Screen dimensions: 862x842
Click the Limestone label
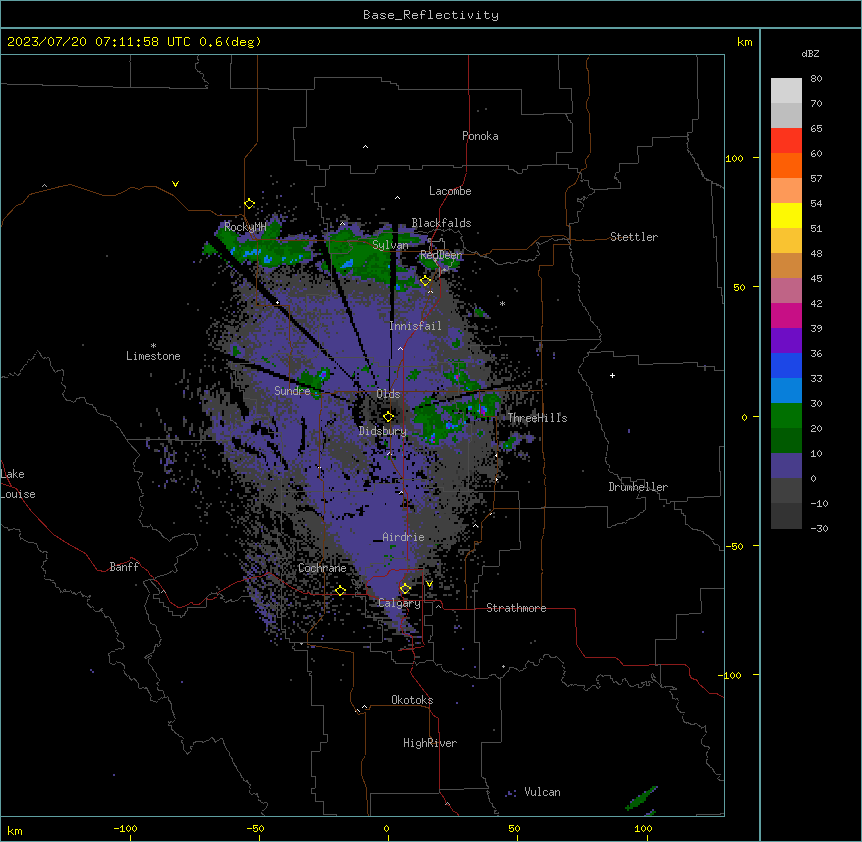tap(153, 356)
